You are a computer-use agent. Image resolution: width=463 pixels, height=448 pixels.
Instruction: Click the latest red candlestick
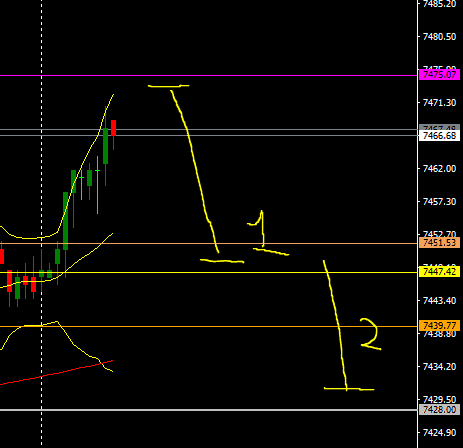pyautogui.click(x=113, y=128)
